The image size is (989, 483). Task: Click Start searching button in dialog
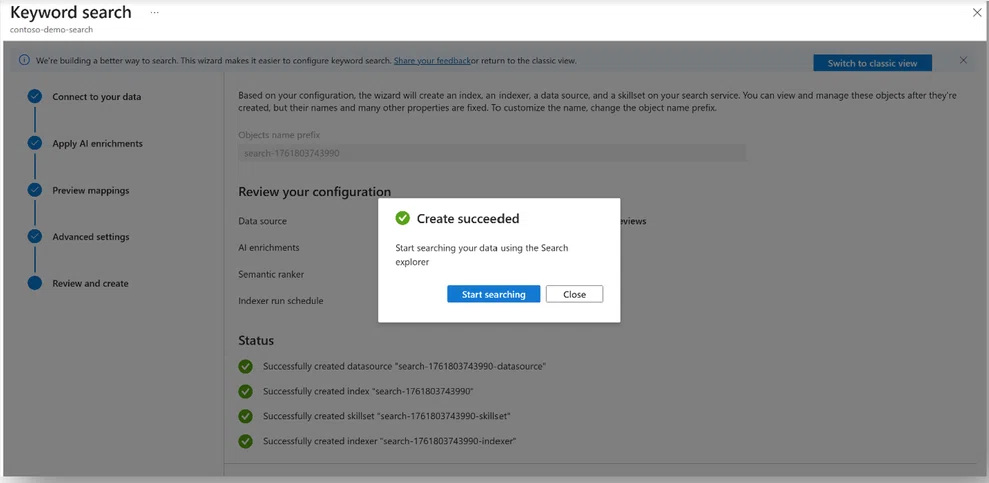(x=493, y=294)
